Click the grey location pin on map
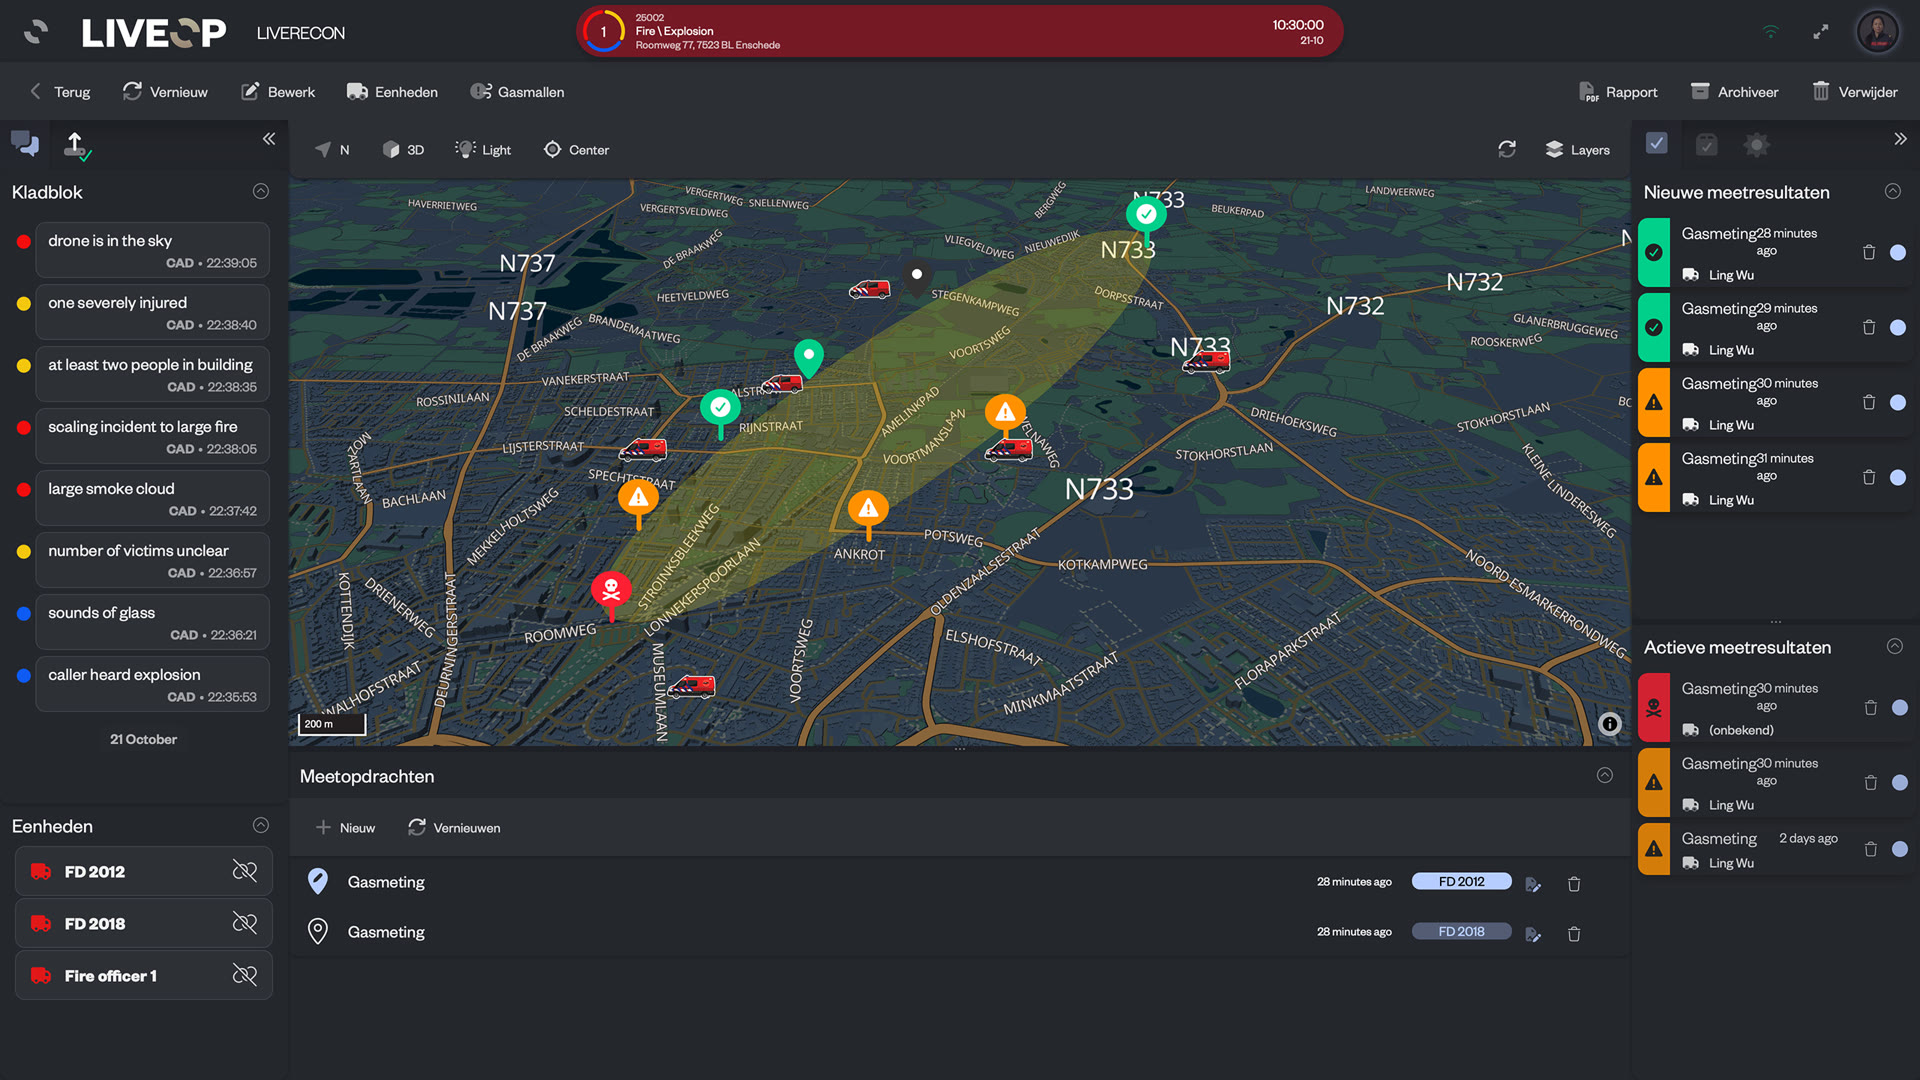Screen dimensions: 1920x1080 tap(917, 276)
